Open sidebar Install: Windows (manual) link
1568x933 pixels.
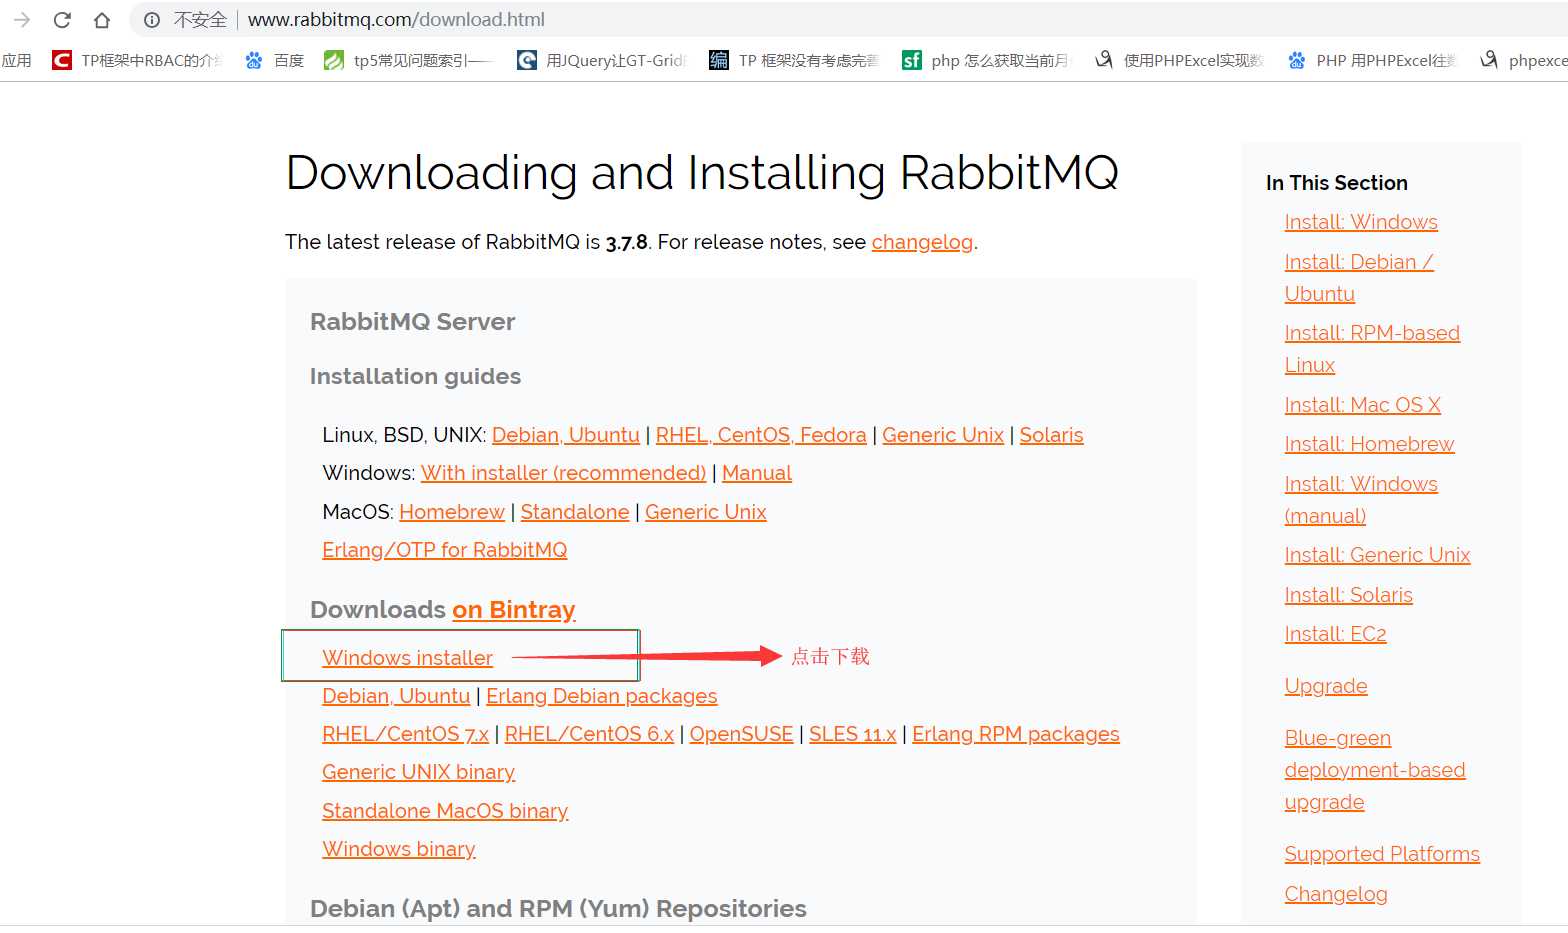click(x=1361, y=500)
